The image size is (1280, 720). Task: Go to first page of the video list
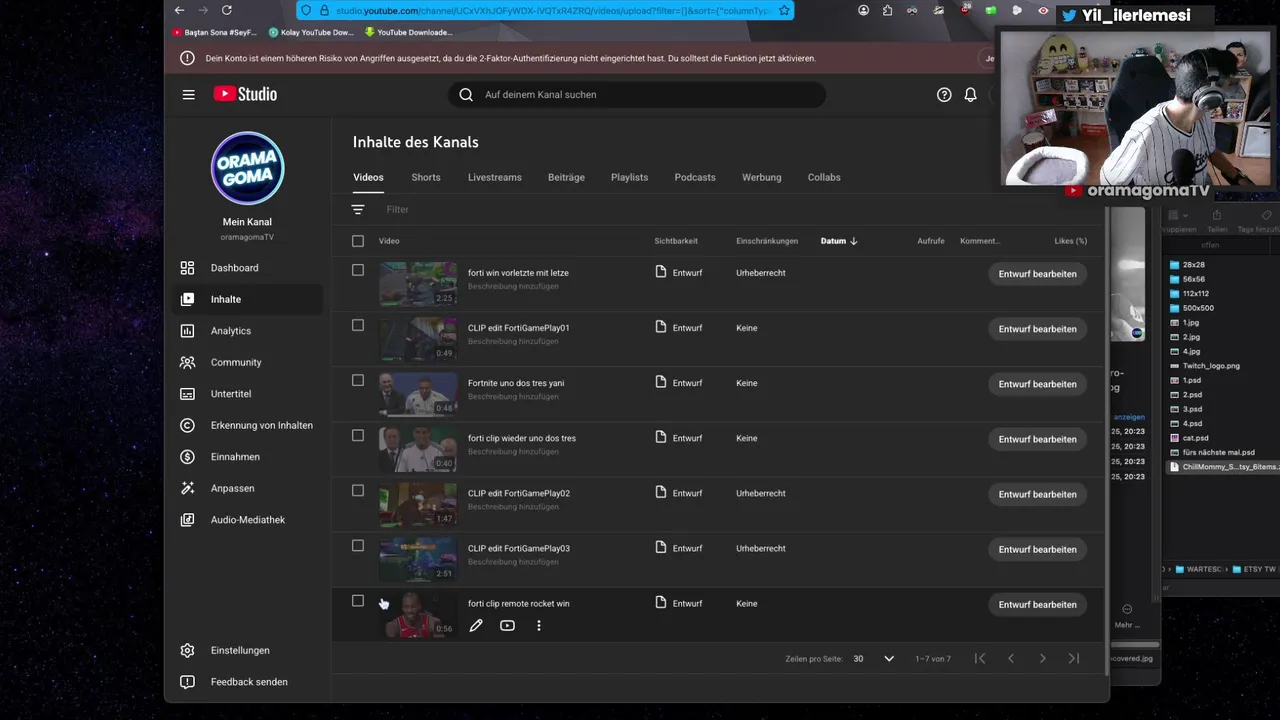click(x=980, y=658)
